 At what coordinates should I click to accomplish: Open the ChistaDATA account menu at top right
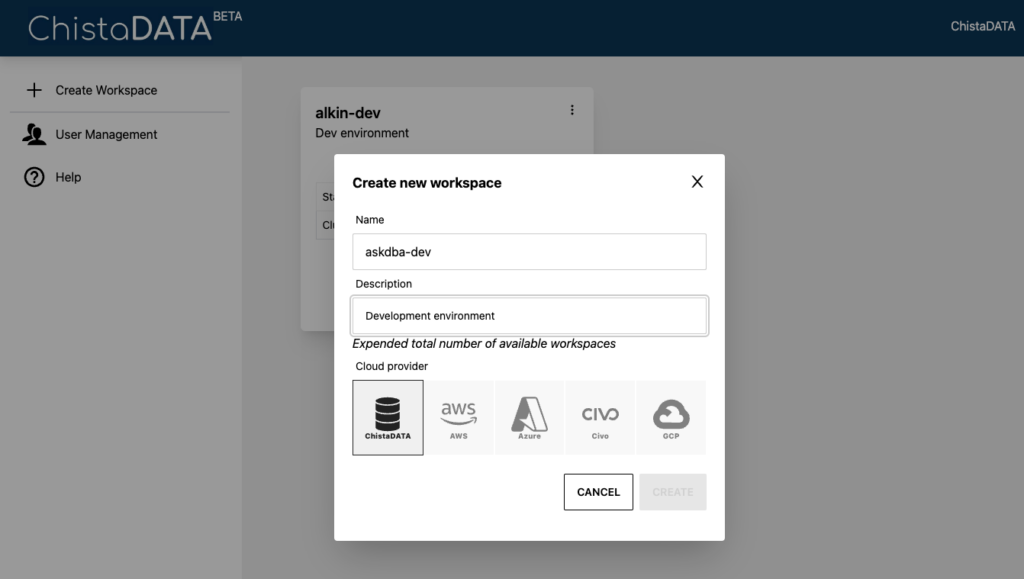pos(982,27)
